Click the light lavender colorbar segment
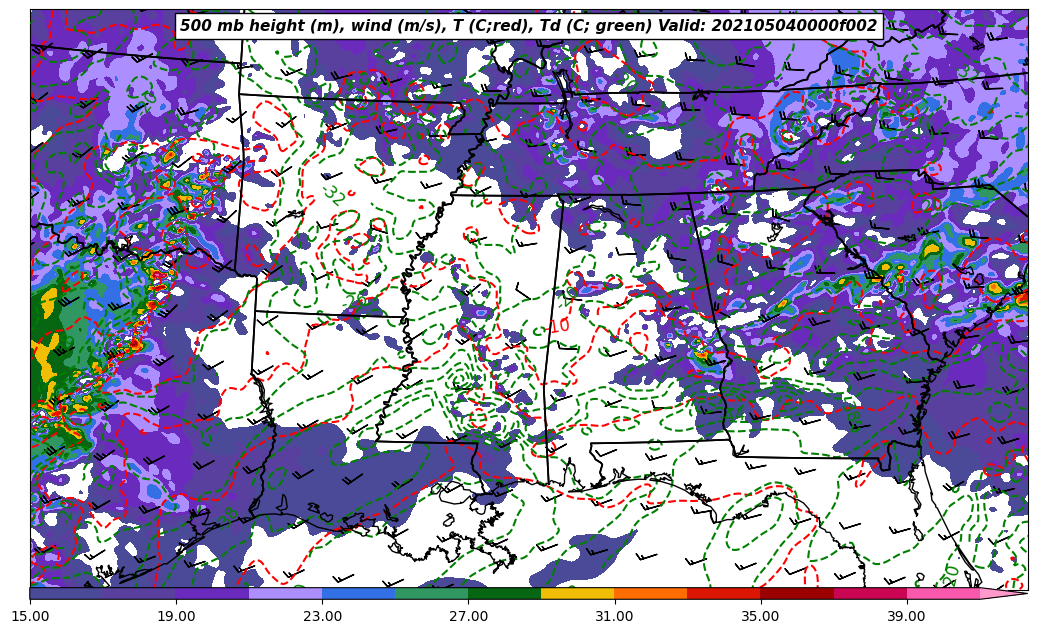 click(285, 593)
